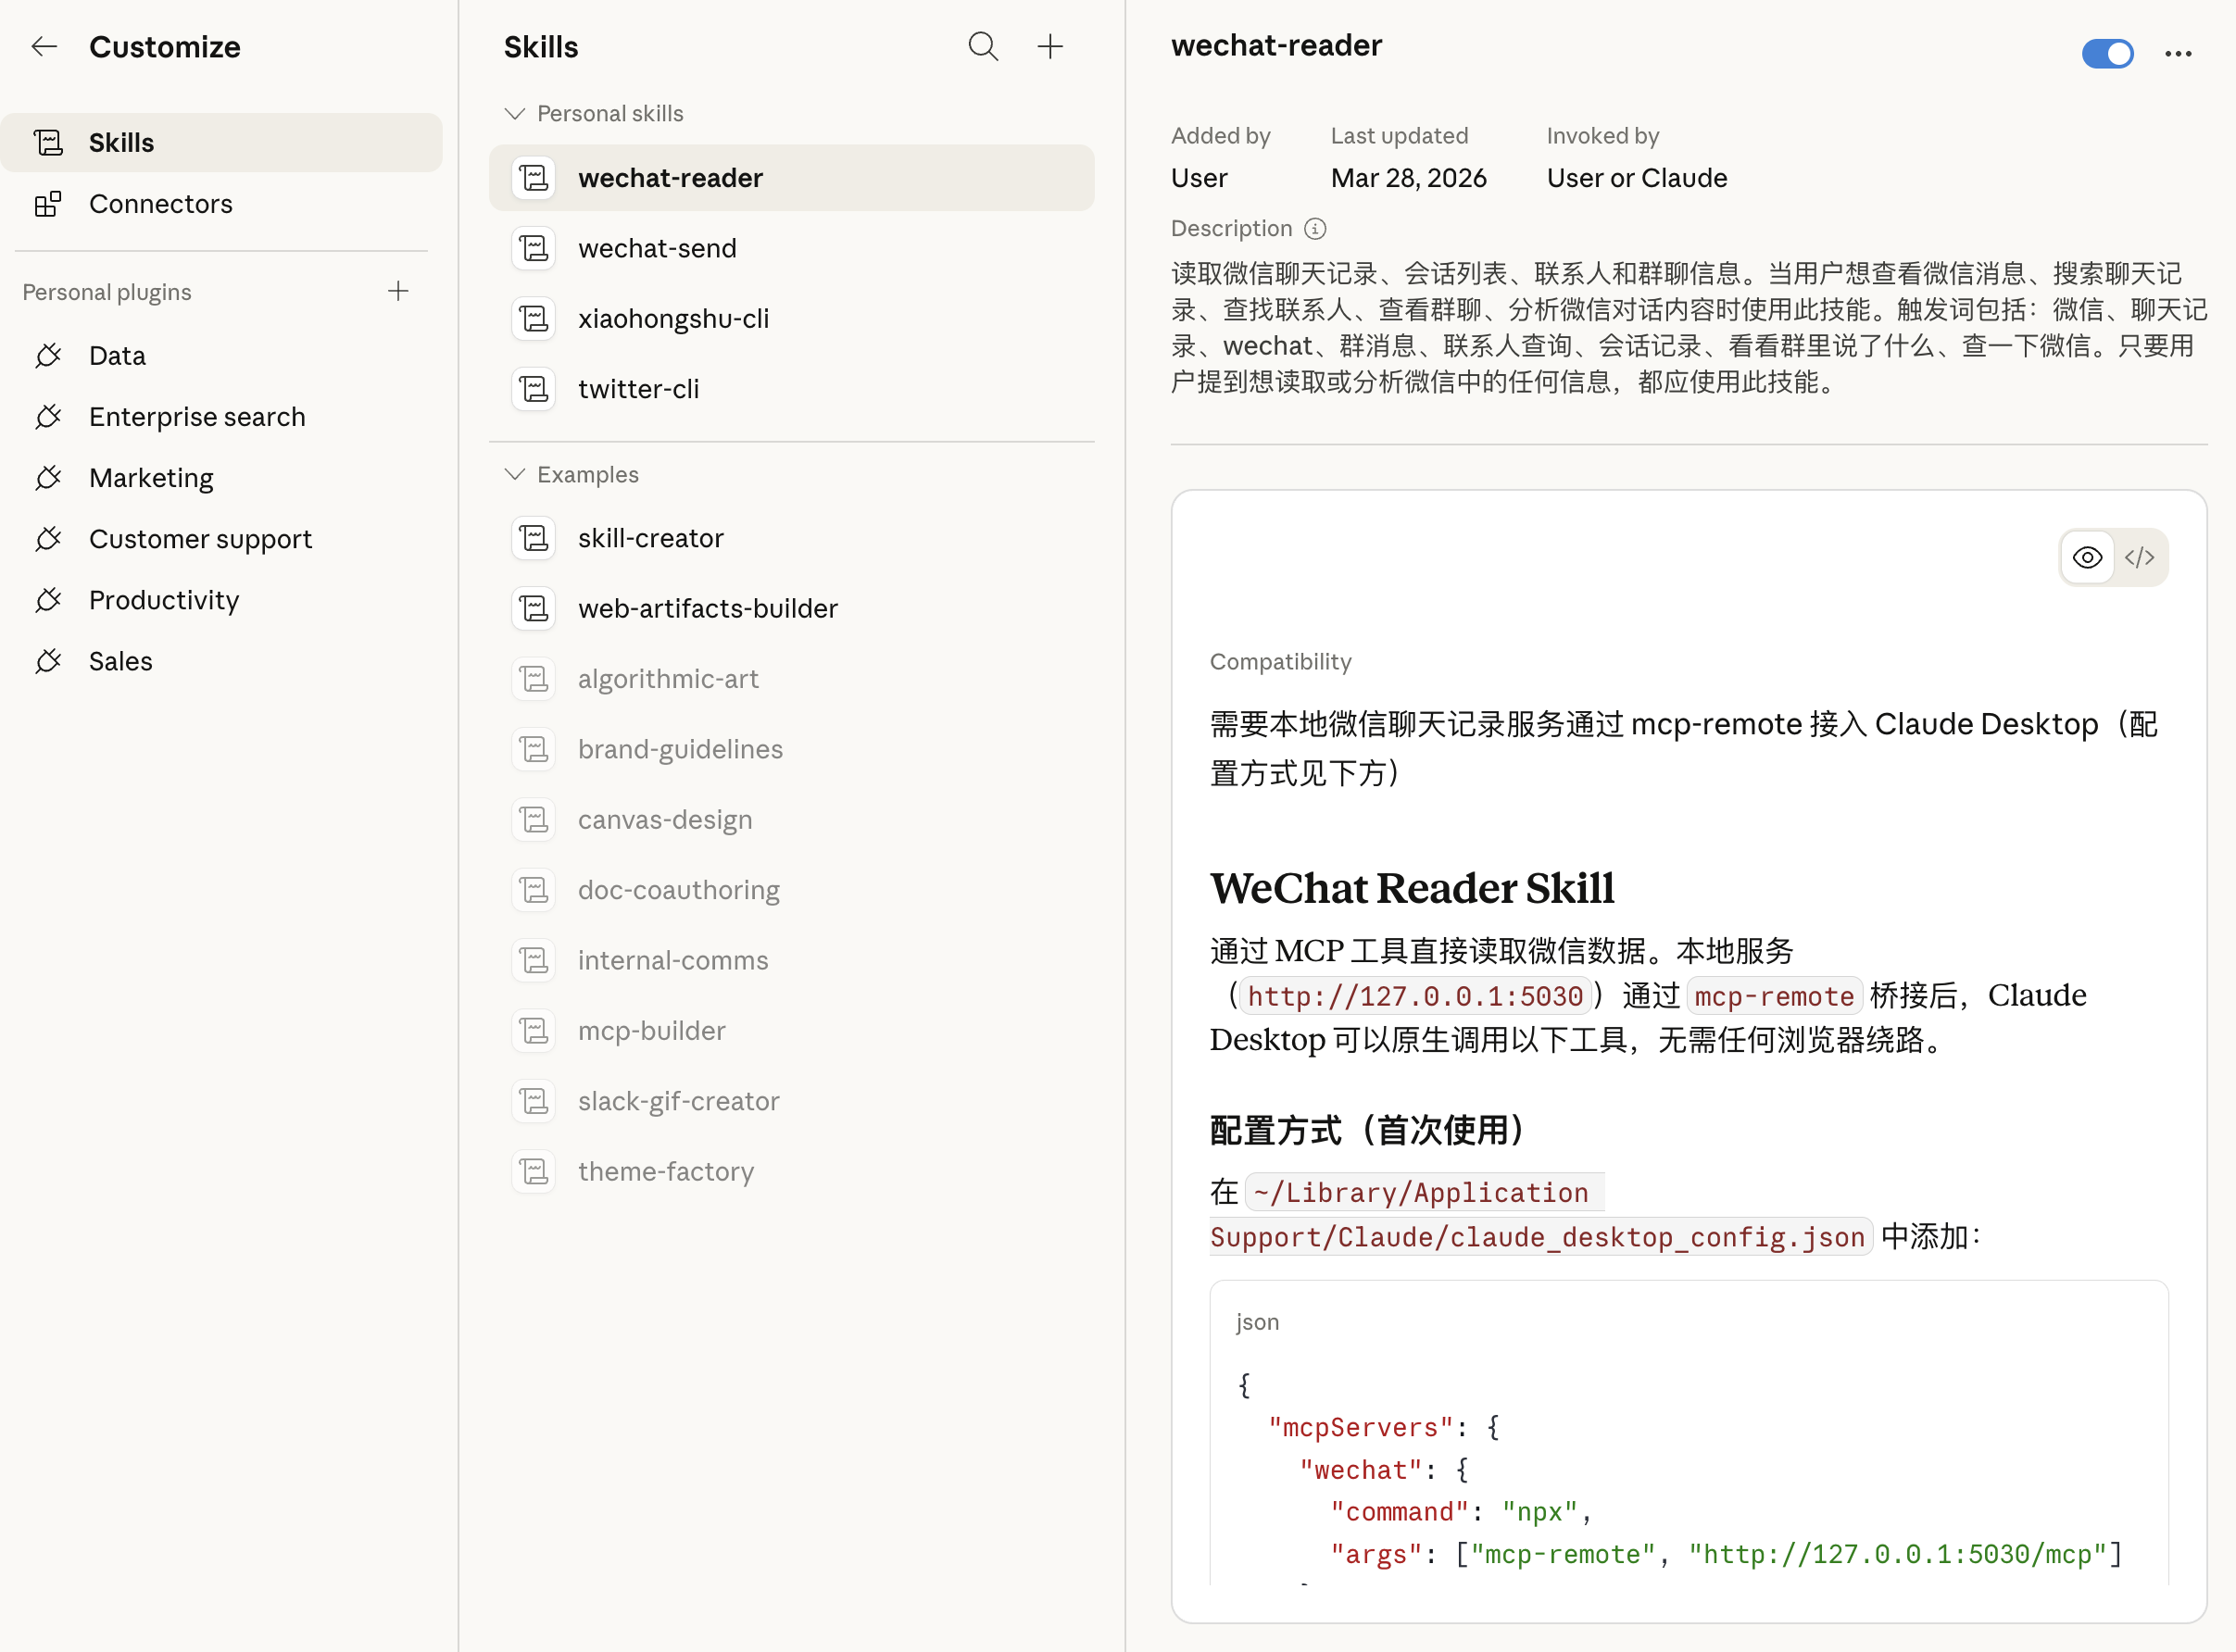The height and width of the screenshot is (1652, 2236).
Task: Disable the wechat-reader skill toggle
Action: tap(2107, 54)
